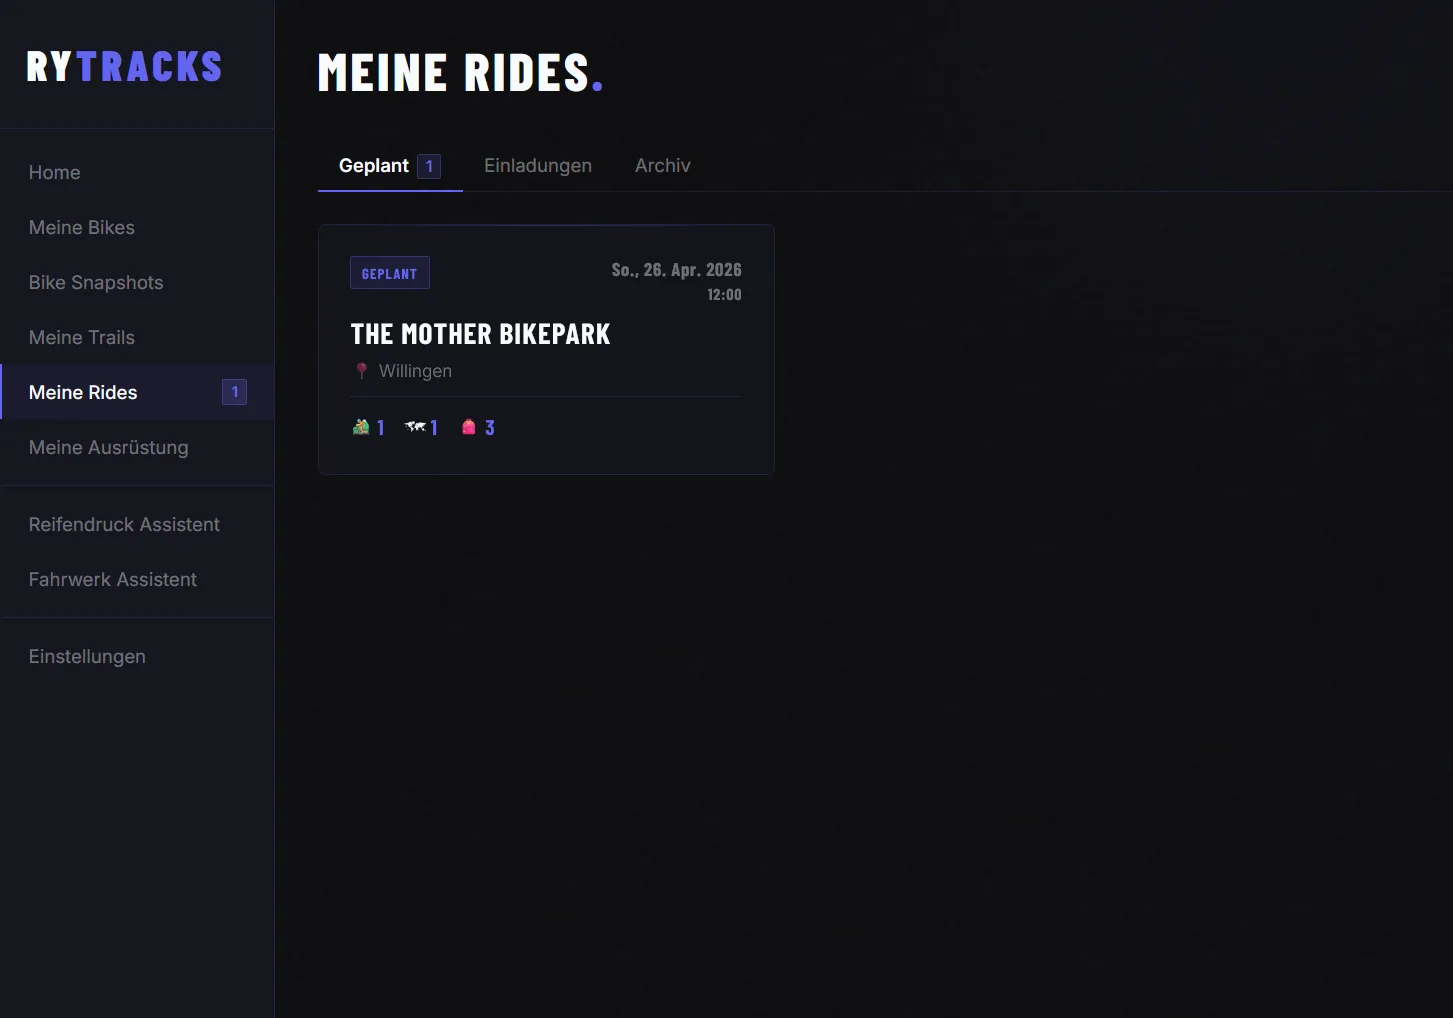This screenshot has height=1018, width=1453.
Task: Toggle the Geplant filter tab
Action: tap(375, 165)
